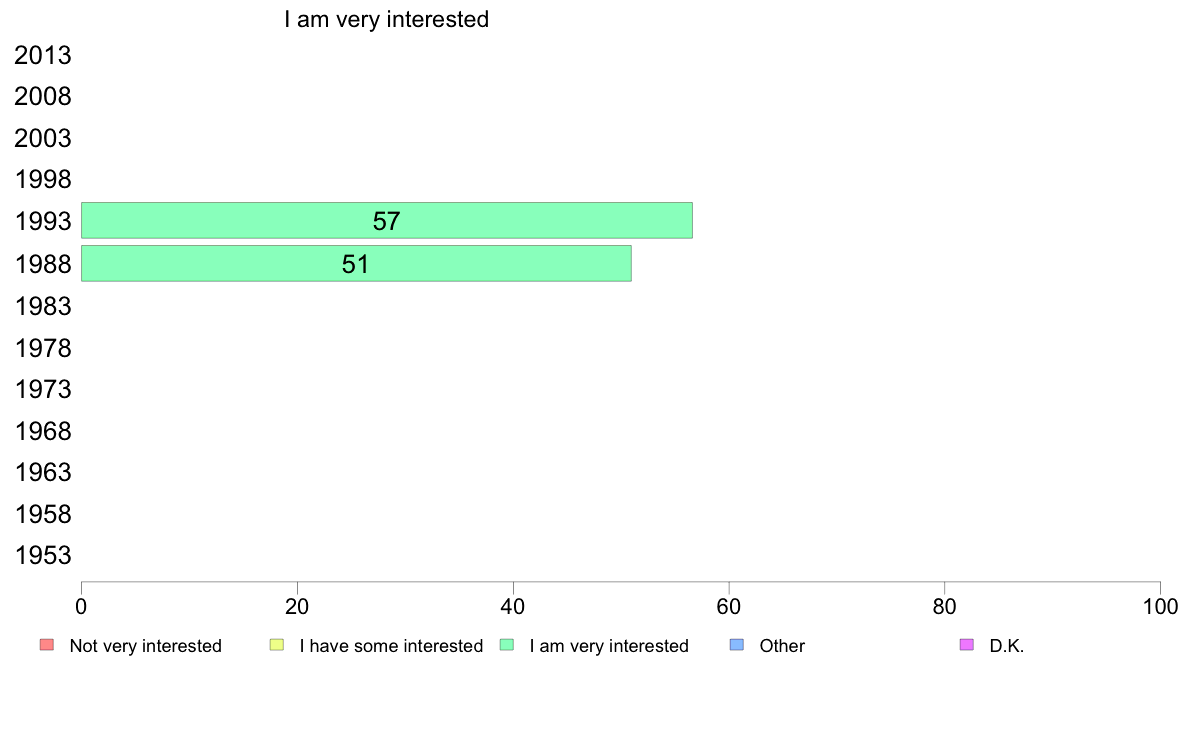Click the D.K. legend label text
Screen dimensions: 1188x736
pos(1007,646)
